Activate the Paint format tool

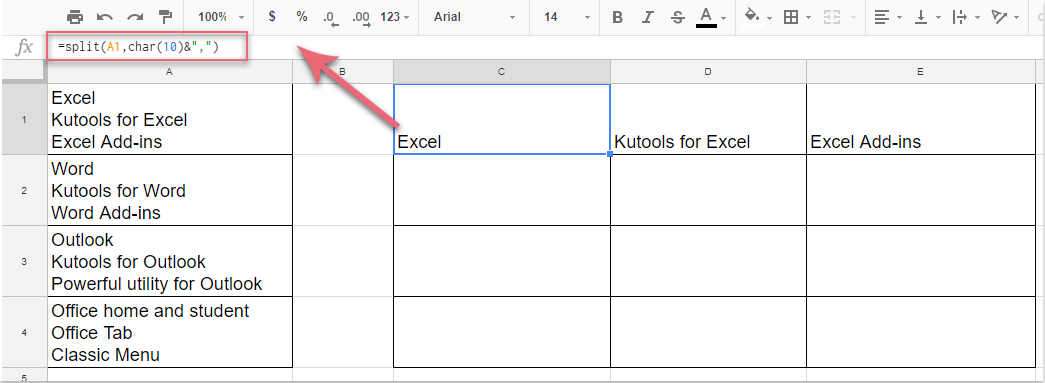click(165, 17)
